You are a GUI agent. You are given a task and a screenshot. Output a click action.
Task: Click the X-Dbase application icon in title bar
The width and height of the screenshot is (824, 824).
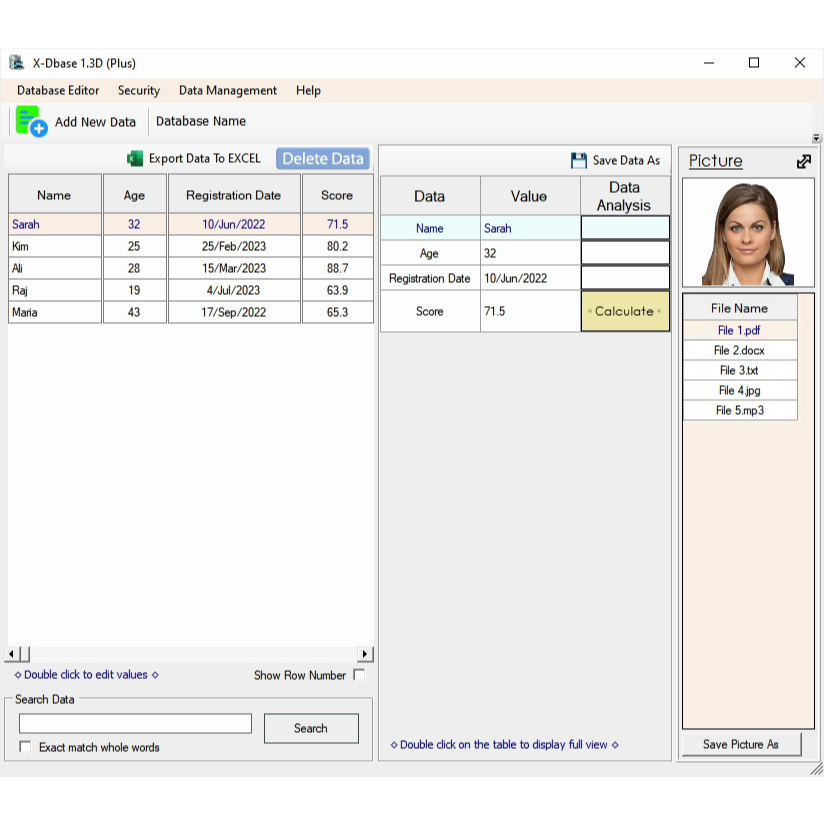[18, 62]
